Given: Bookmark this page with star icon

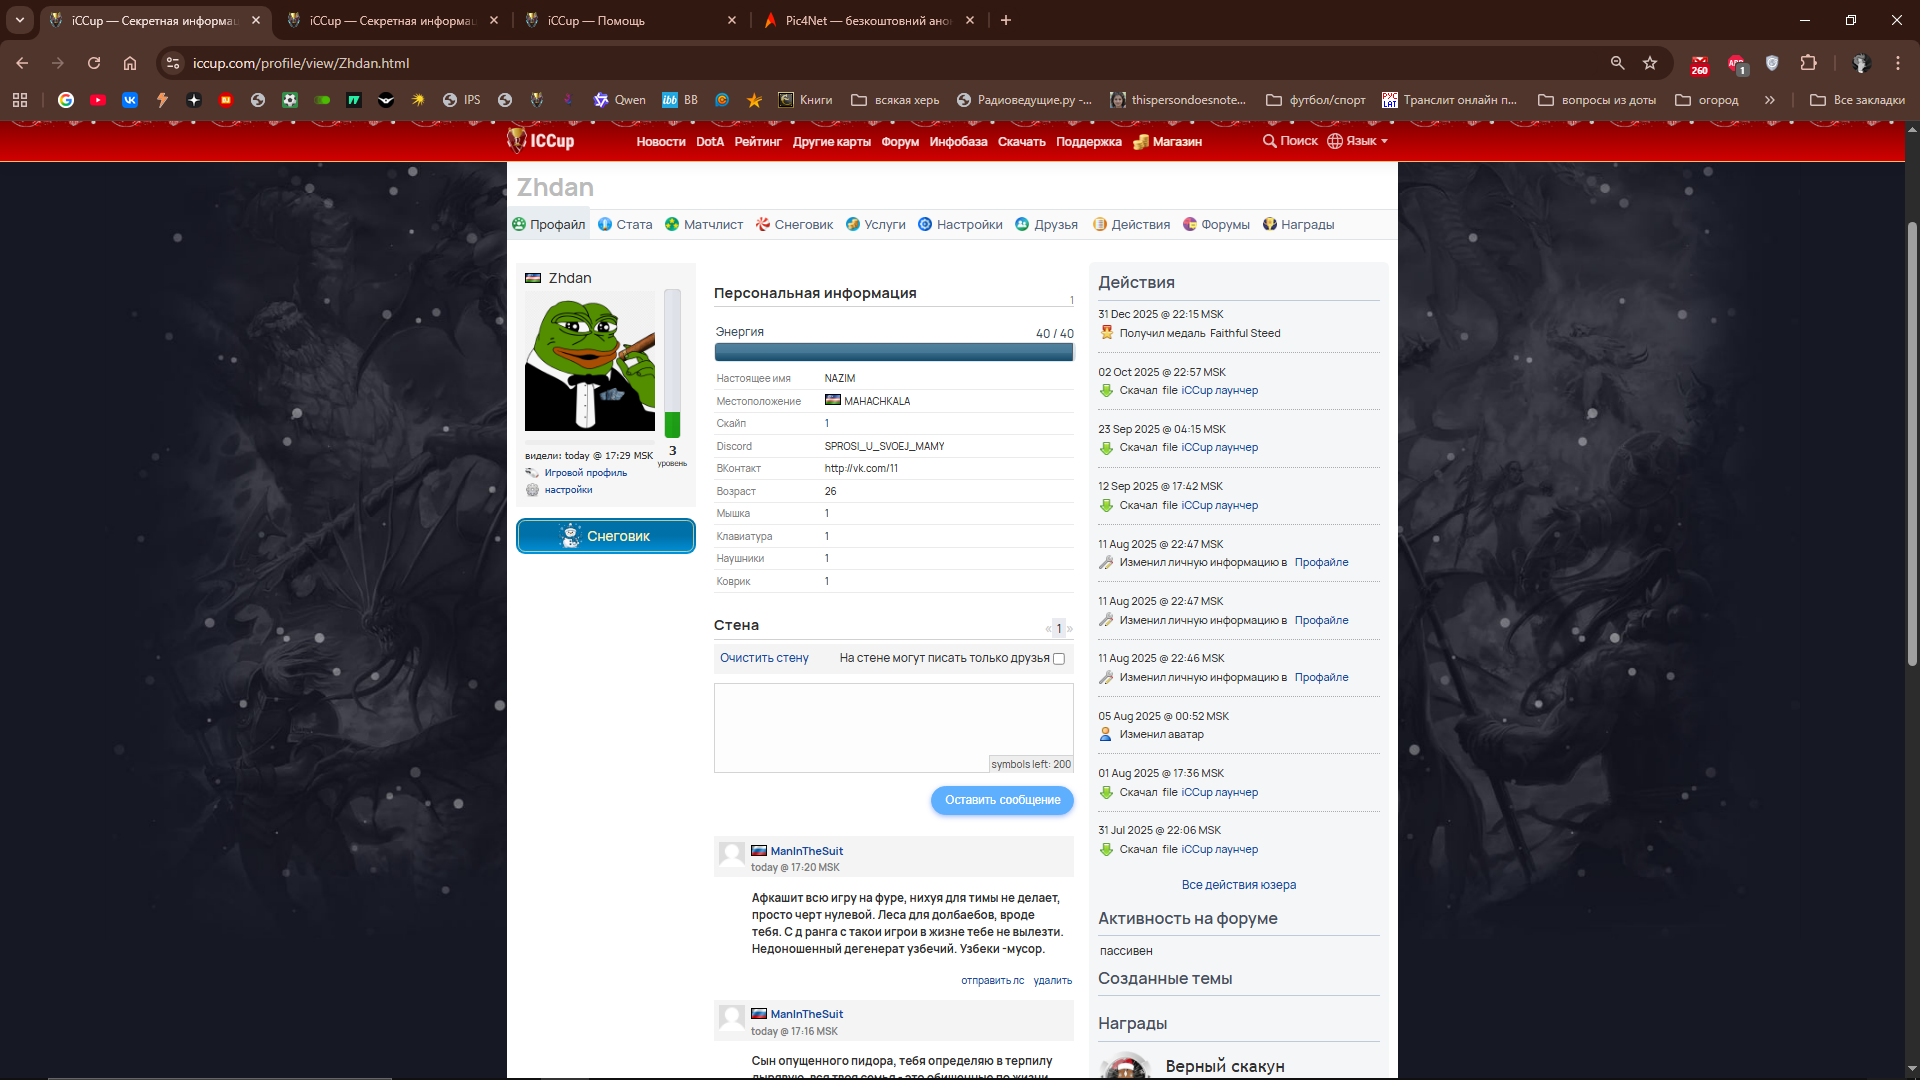Looking at the screenshot, I should (x=1650, y=63).
